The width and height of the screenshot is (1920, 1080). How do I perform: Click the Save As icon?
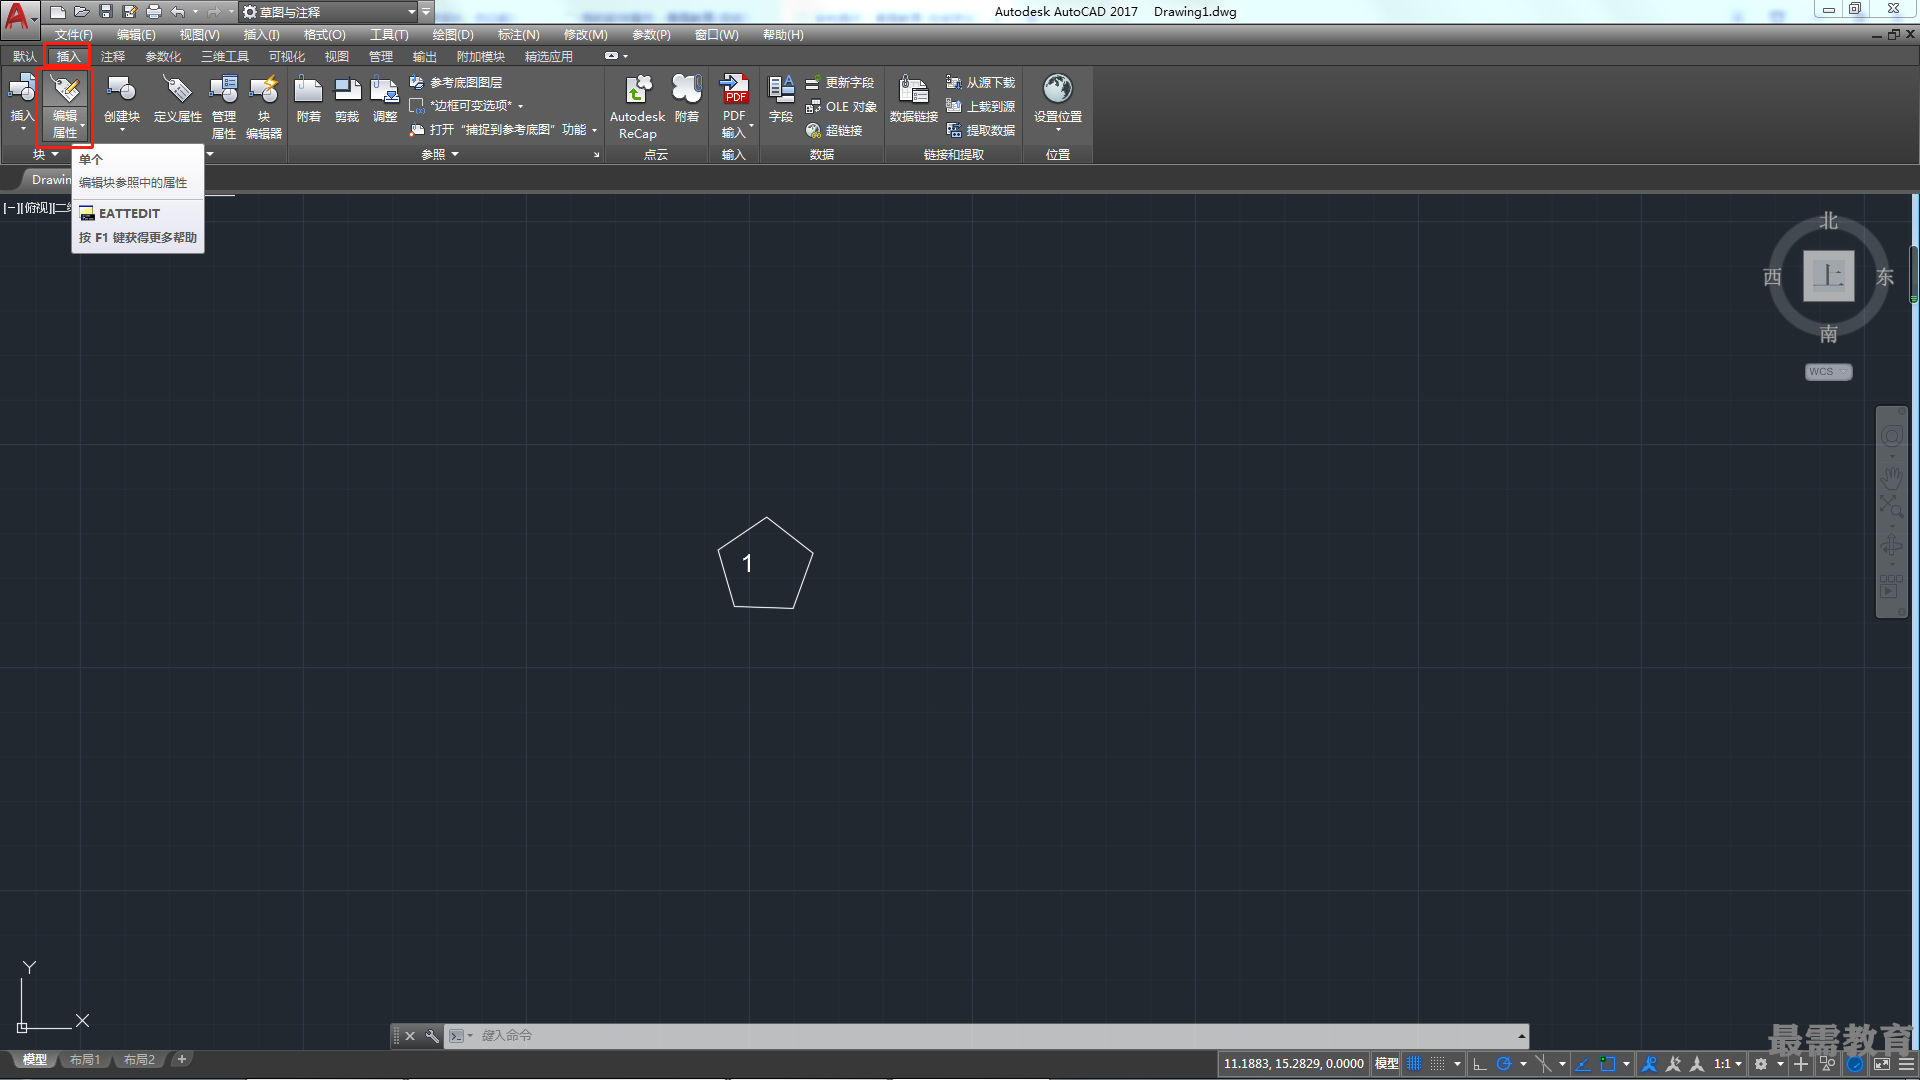[x=130, y=12]
